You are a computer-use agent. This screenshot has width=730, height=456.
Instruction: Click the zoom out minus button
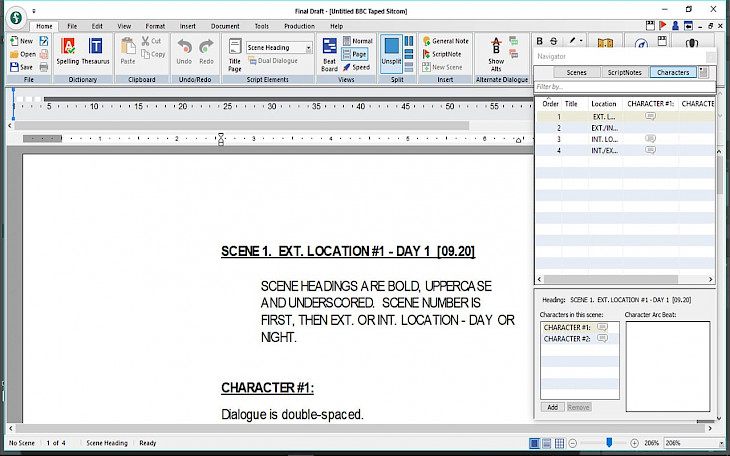[573, 443]
